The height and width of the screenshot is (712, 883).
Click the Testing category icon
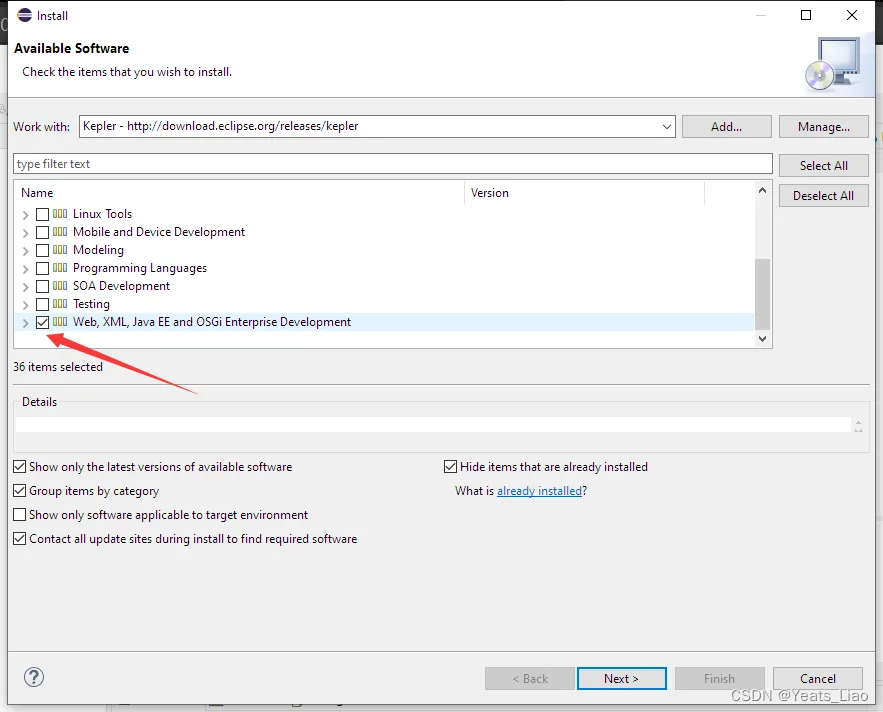pos(60,304)
